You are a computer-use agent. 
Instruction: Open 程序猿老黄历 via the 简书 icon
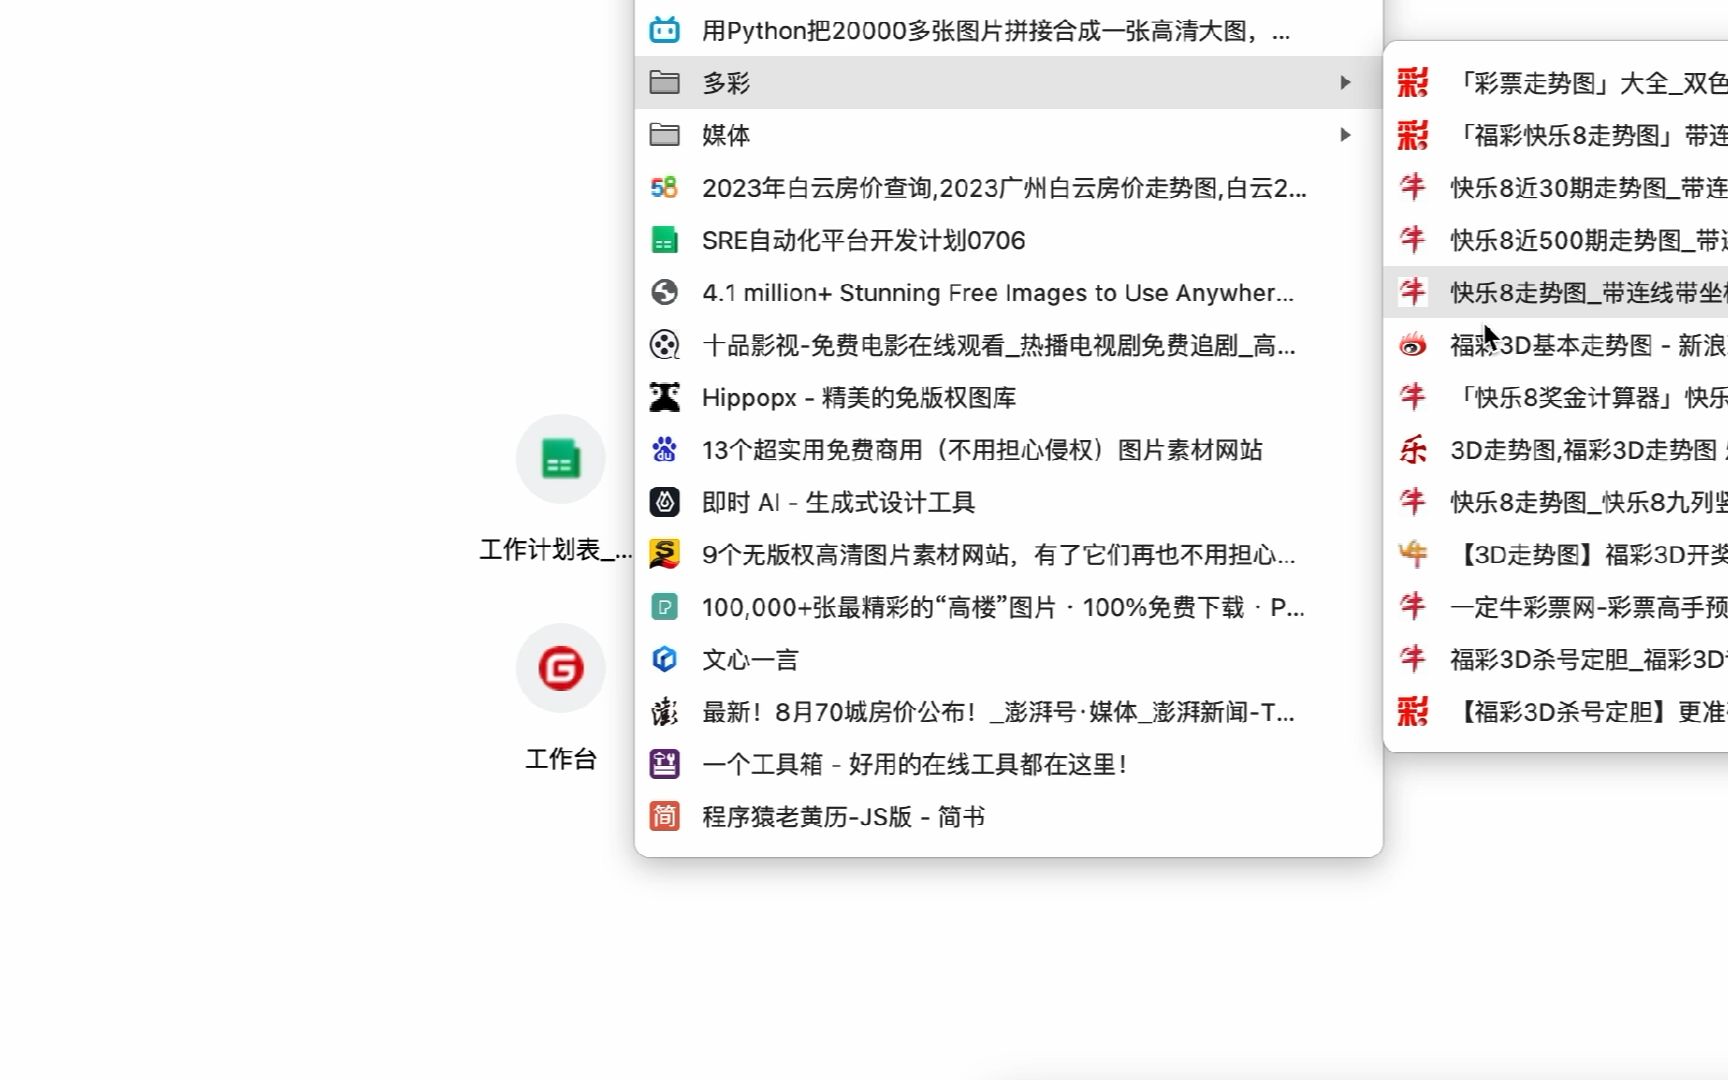663,815
